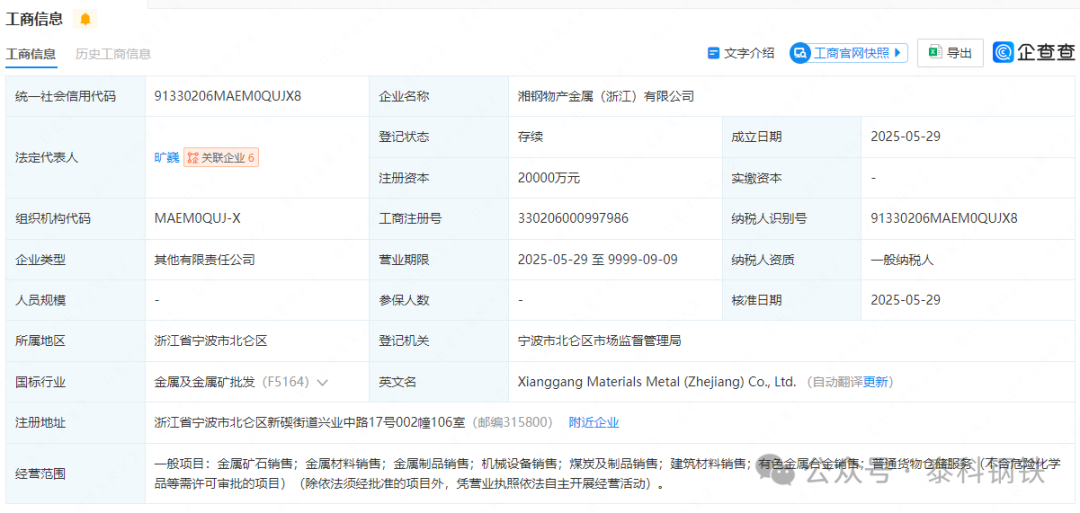The image size is (1080, 513).
Task: Open the 附近企业 nearby companies link
Action: tap(594, 422)
